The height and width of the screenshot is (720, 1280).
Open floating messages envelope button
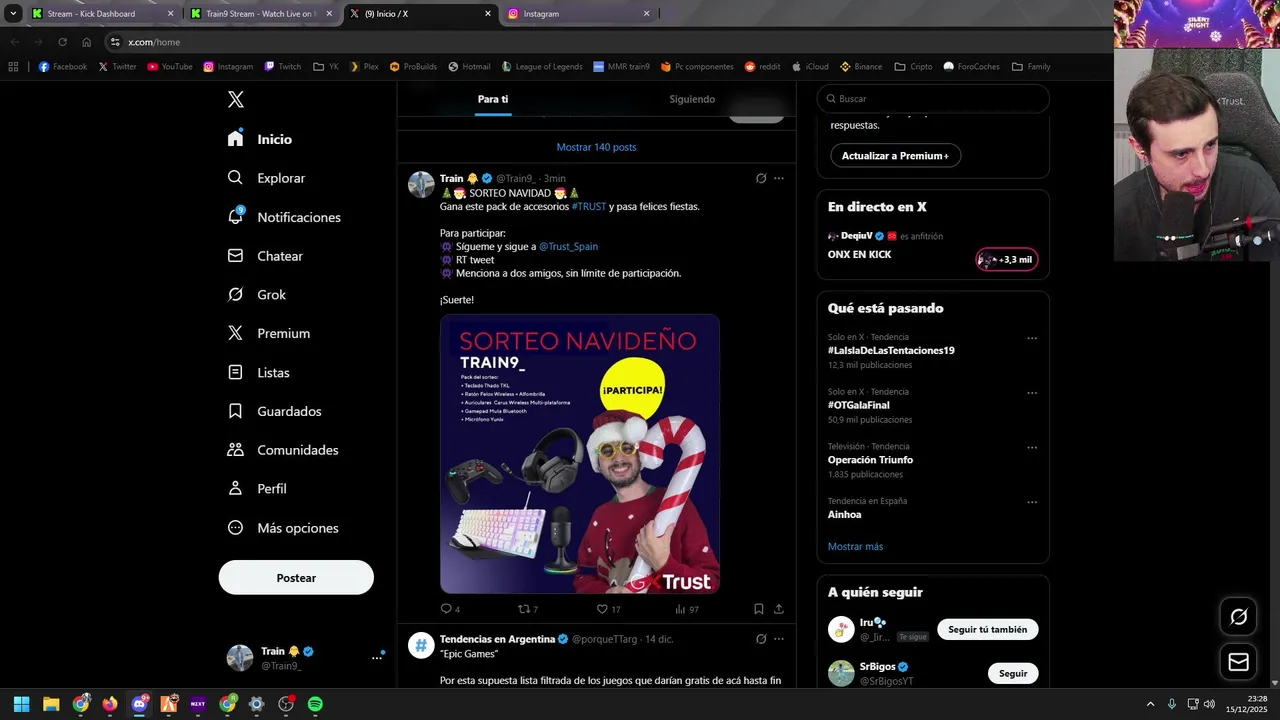coord(1238,662)
